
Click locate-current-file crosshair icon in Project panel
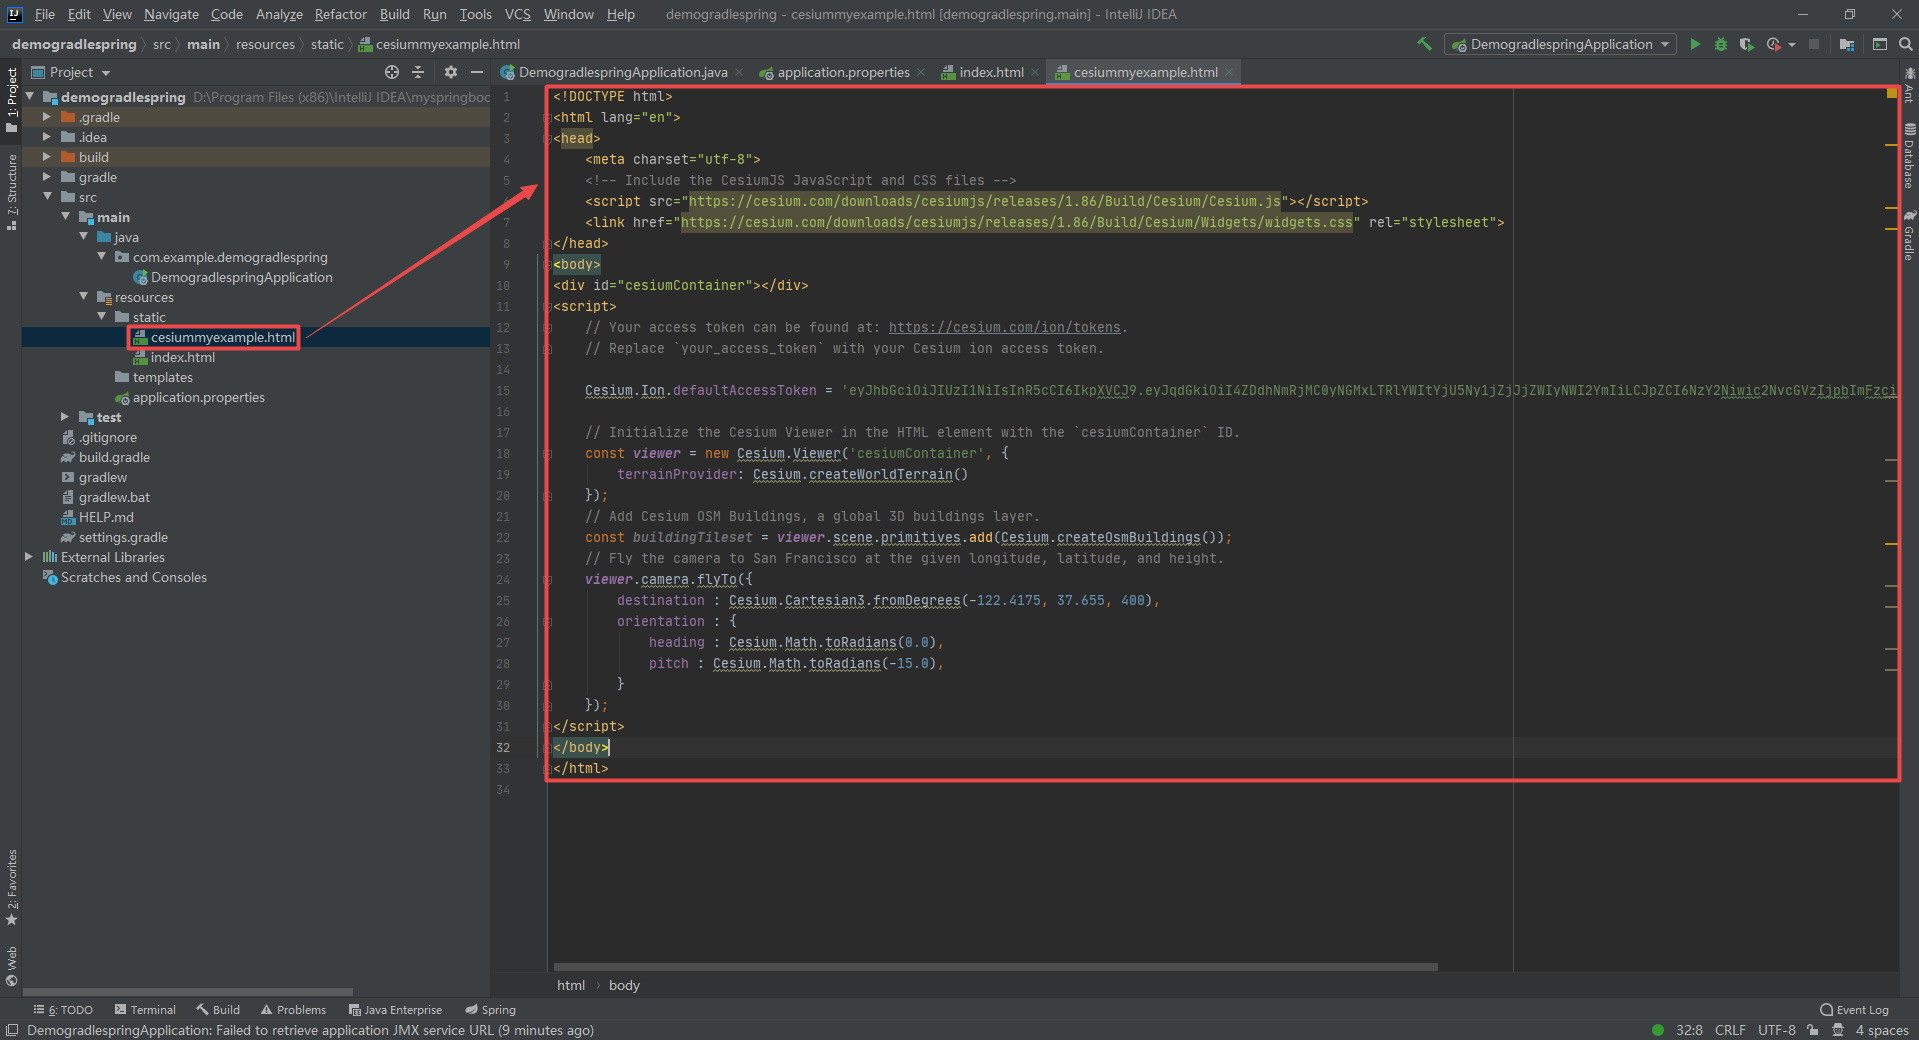click(392, 72)
